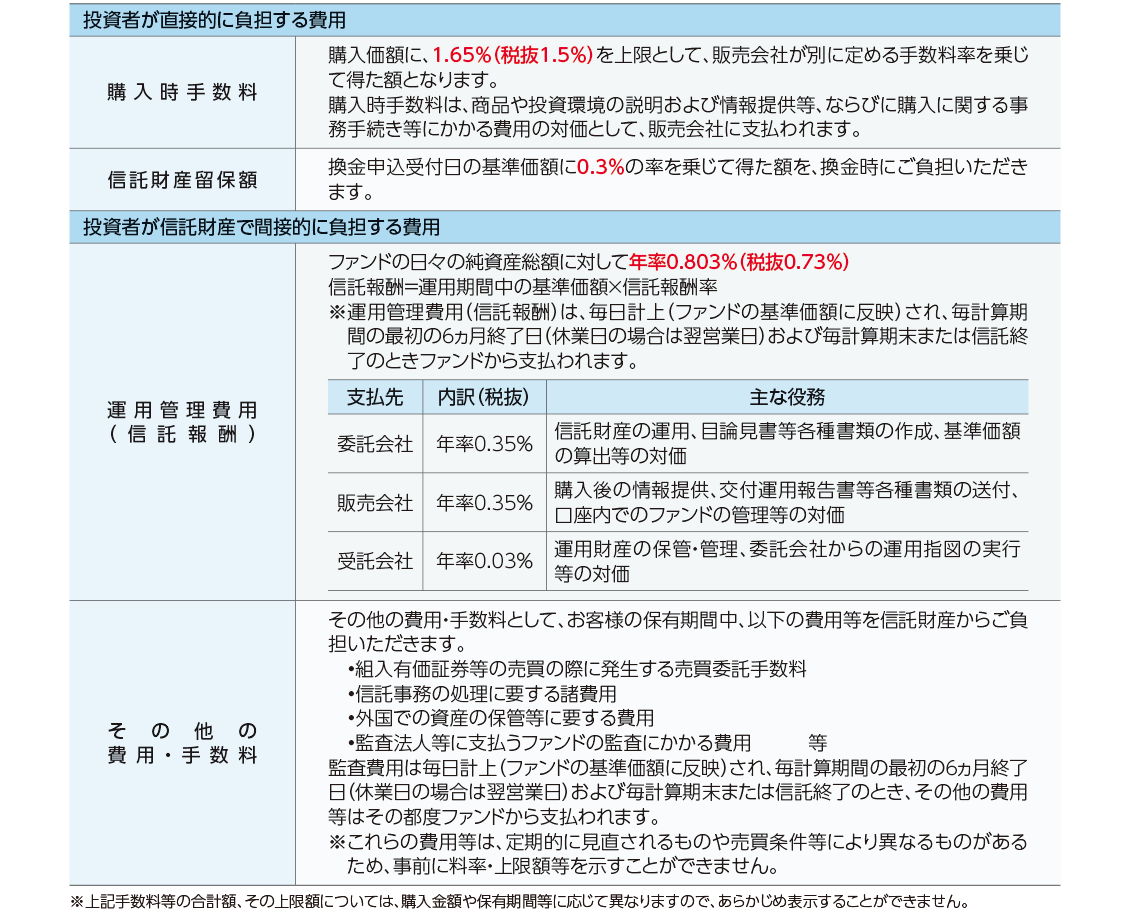This screenshot has height=920, width=1130.
Task: Click the red 1.65%(税抜1.5%) text
Action: click(x=513, y=55)
